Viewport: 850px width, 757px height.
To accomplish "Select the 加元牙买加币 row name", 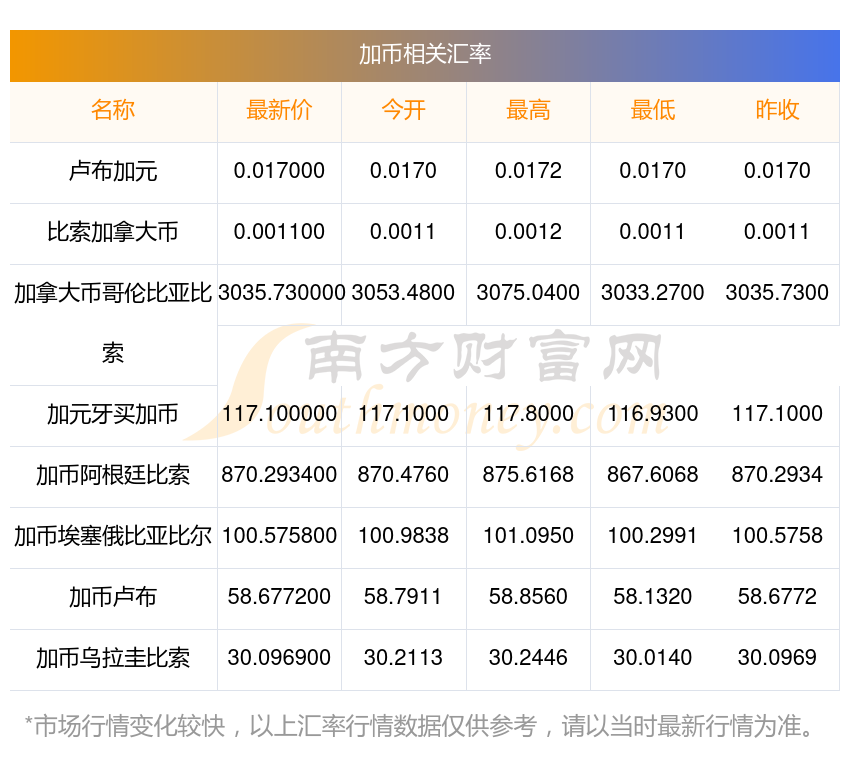I will tap(113, 414).
